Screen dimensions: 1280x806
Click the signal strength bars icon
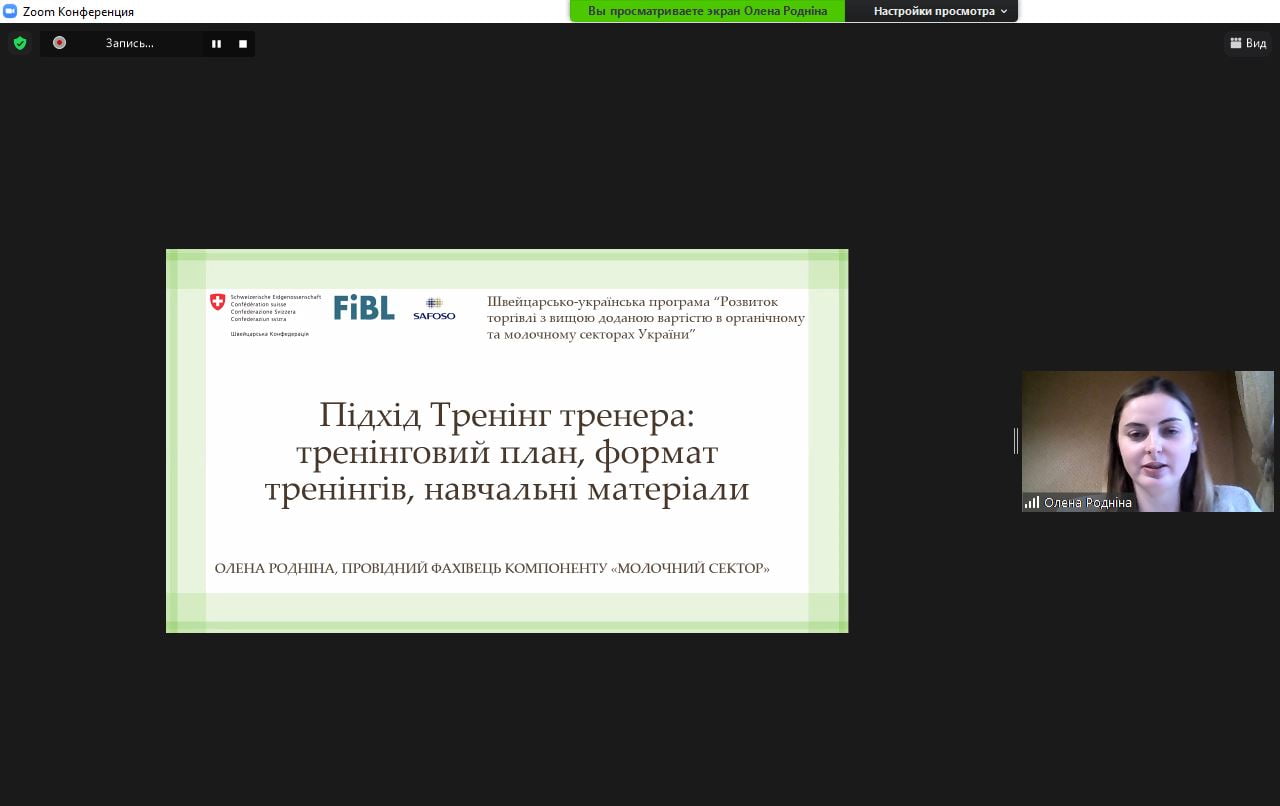(1031, 503)
